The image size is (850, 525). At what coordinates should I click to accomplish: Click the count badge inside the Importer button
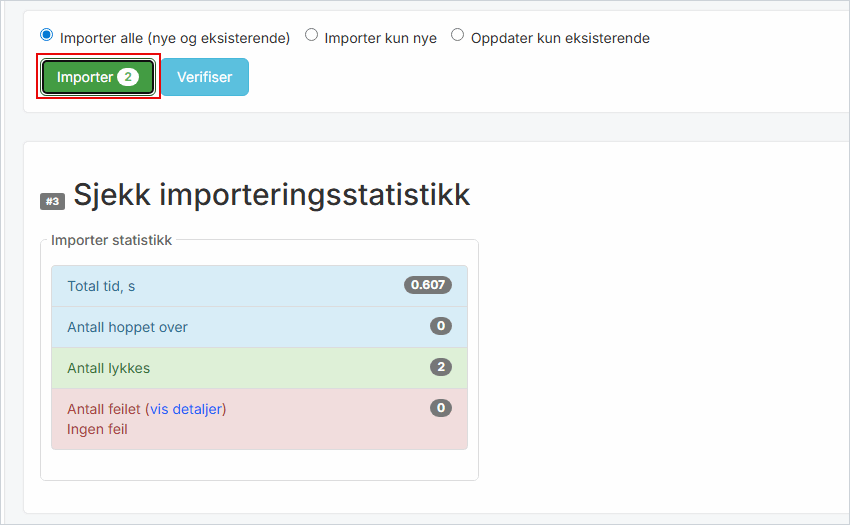pos(128,77)
